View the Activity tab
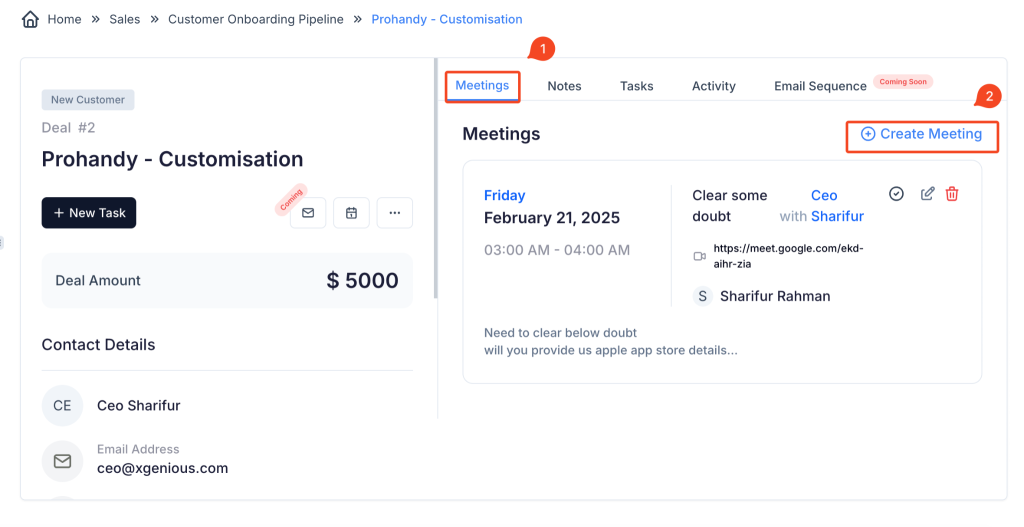Viewport: 1024px width, 527px height. [x=713, y=86]
